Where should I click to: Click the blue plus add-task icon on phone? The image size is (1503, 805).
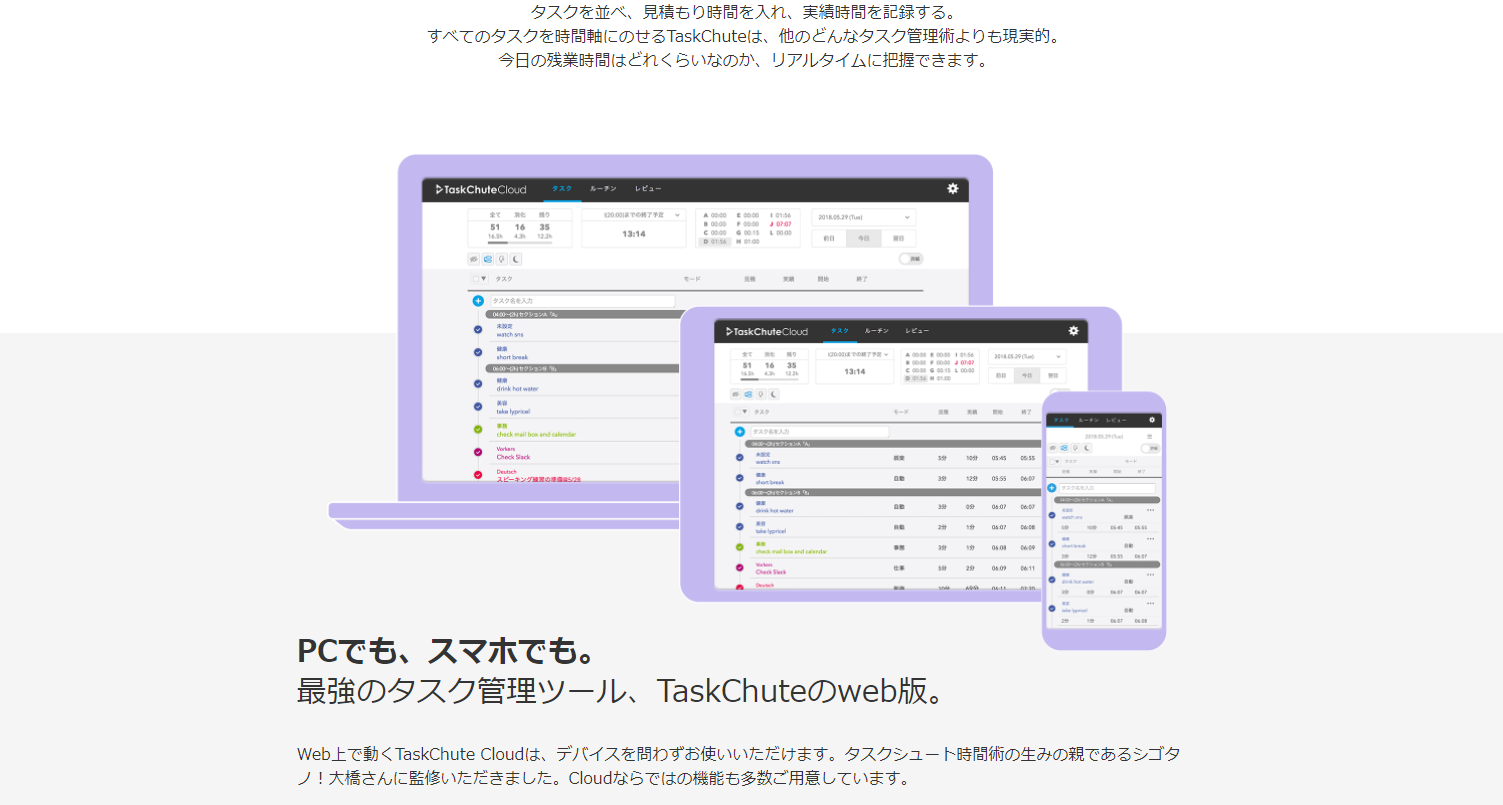(1051, 488)
